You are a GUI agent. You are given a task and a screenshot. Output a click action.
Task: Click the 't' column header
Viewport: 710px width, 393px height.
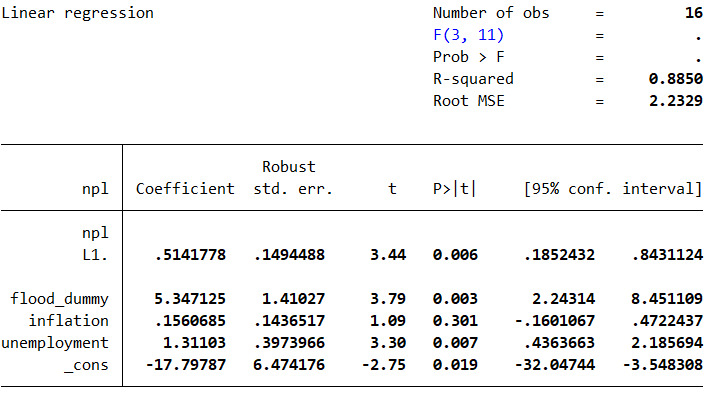click(x=392, y=189)
